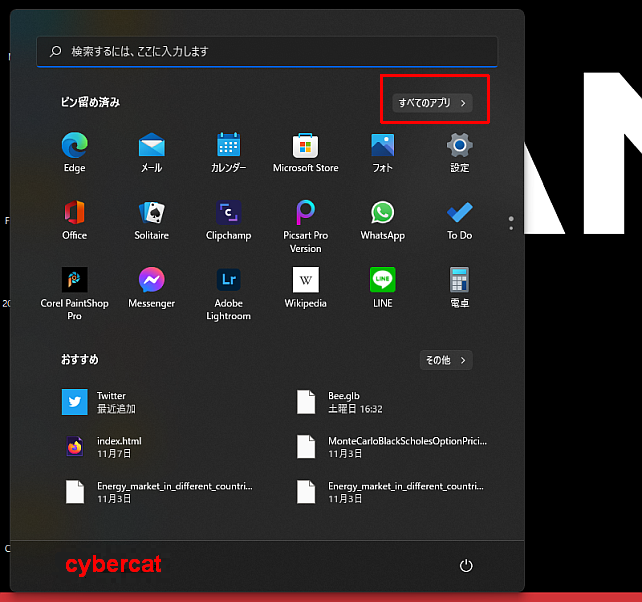The height and width of the screenshot is (602, 642).
Task: Launch the Office app
Action: [x=75, y=220]
